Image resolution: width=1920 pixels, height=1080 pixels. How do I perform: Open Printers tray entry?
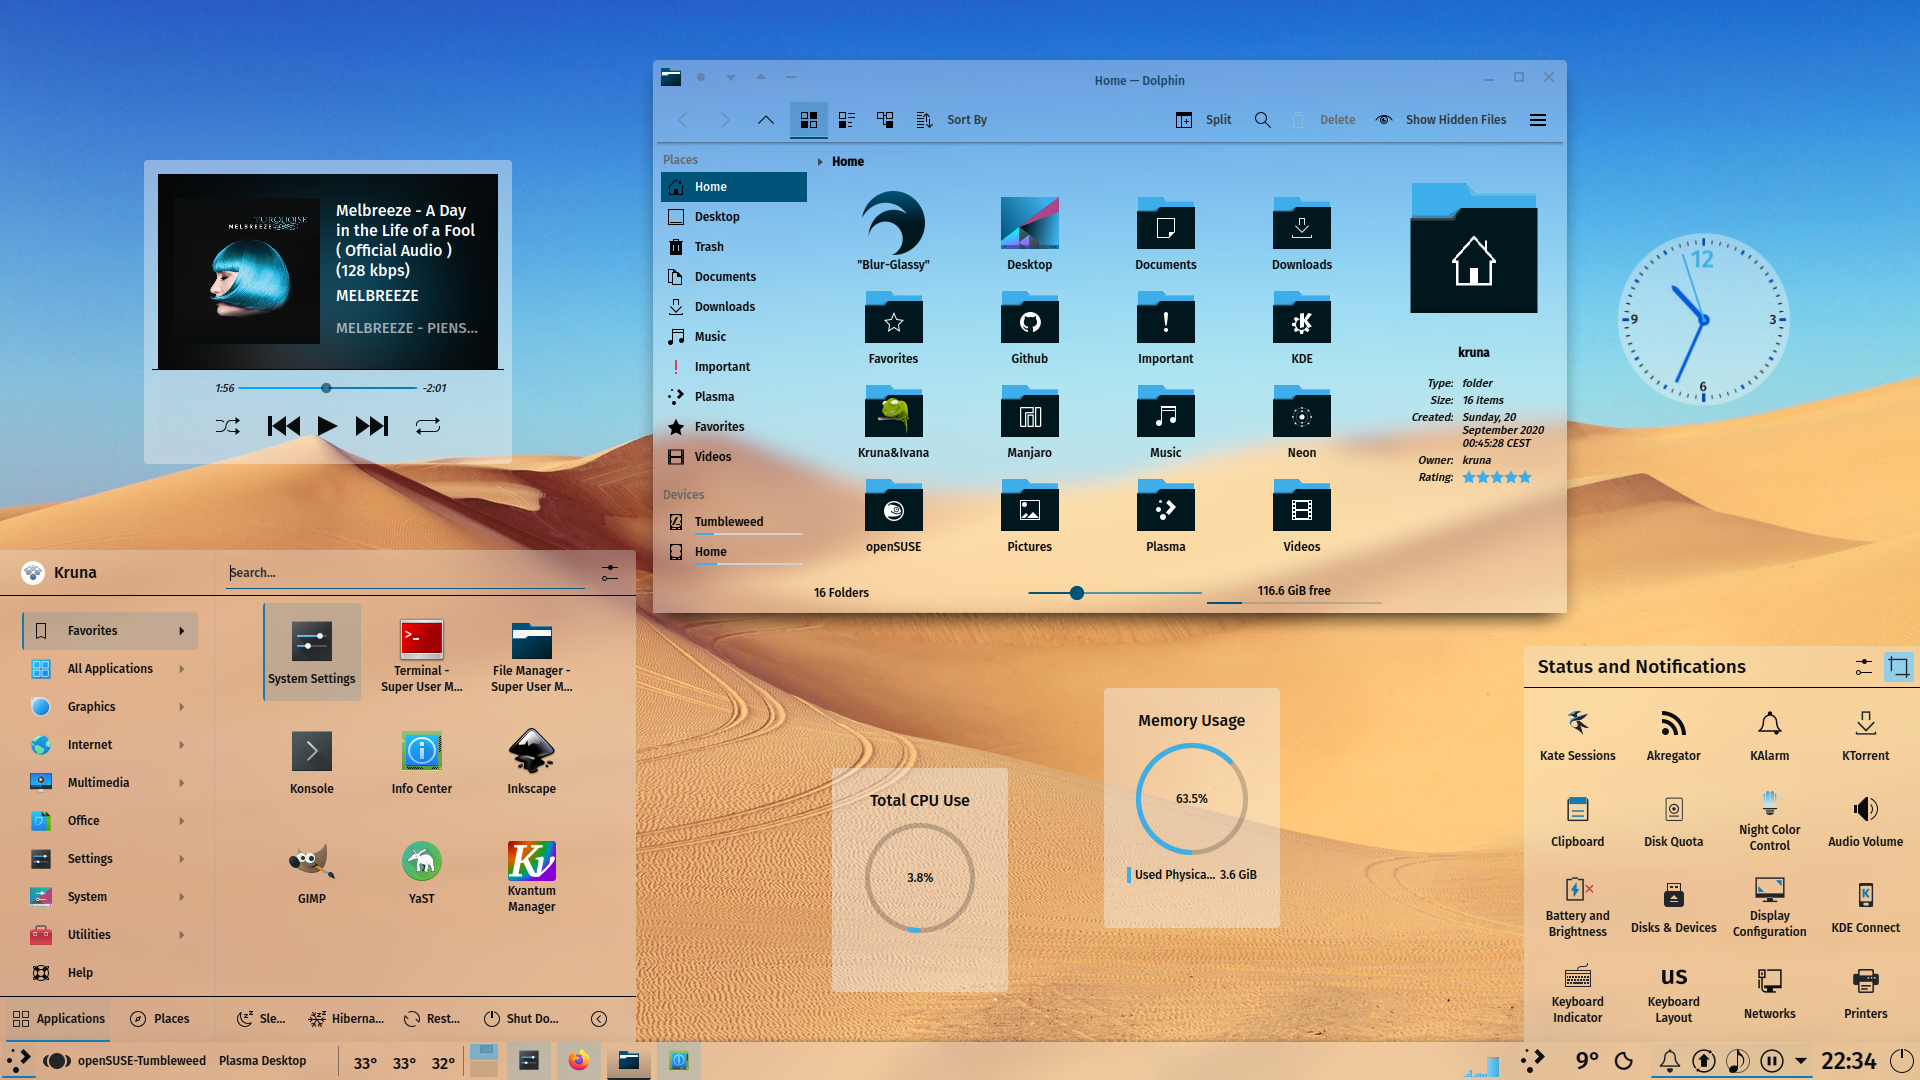coord(1865,993)
